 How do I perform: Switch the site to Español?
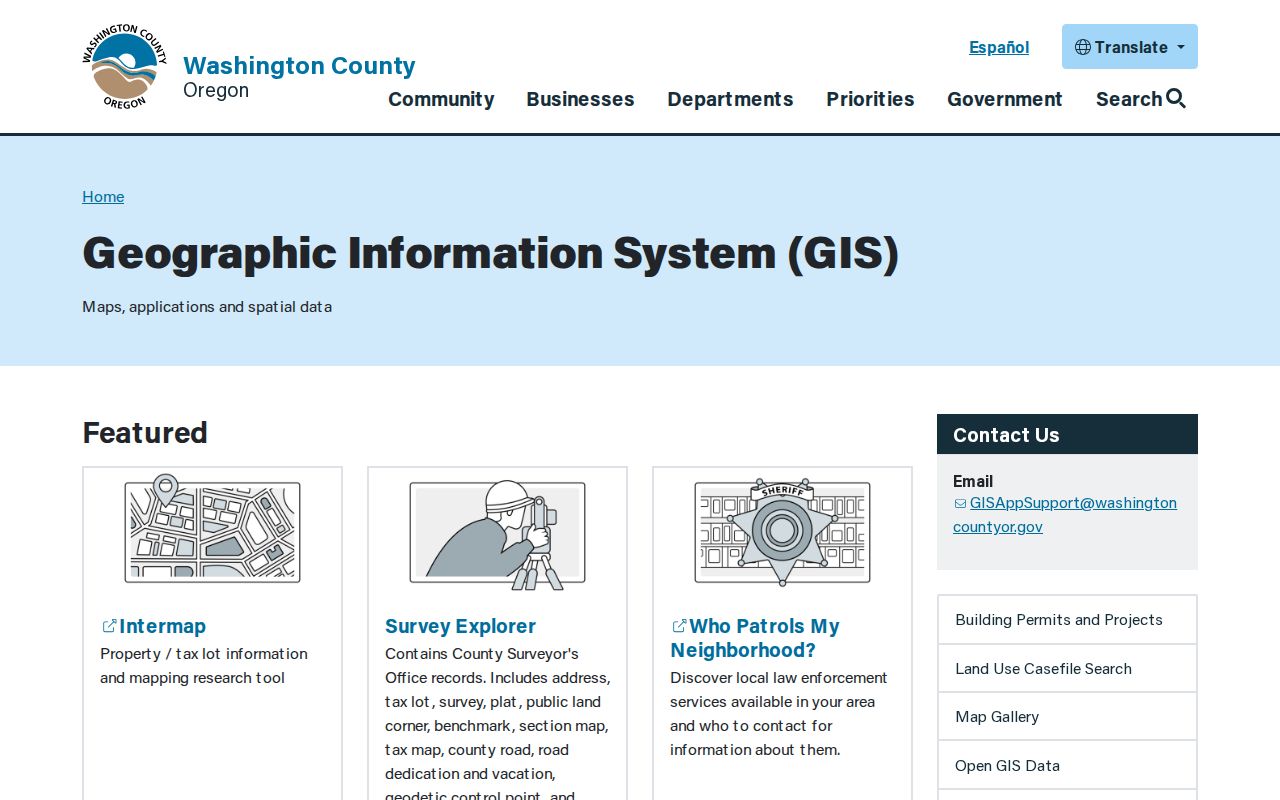(x=999, y=47)
